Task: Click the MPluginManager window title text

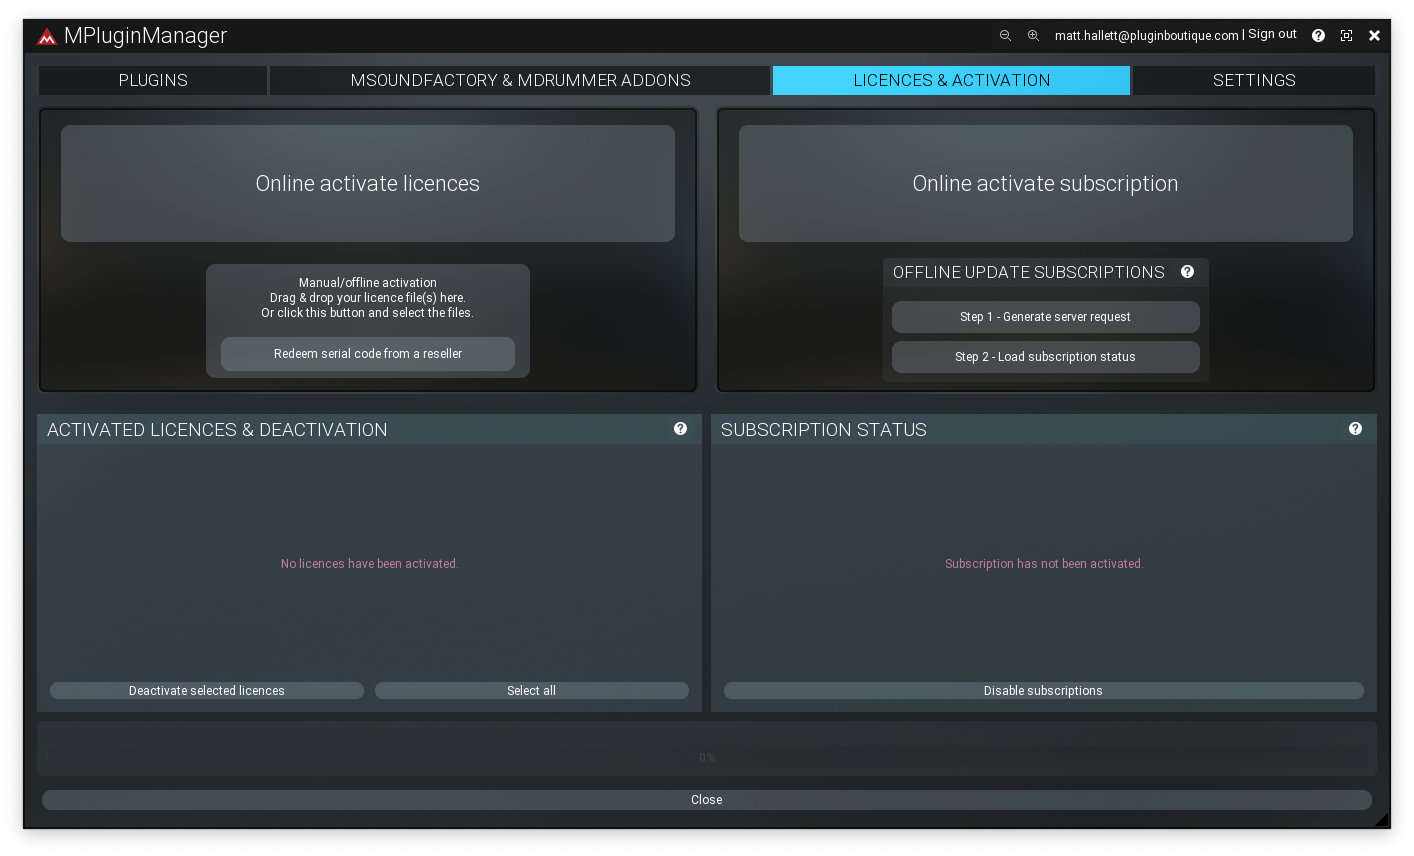Action: tap(146, 36)
